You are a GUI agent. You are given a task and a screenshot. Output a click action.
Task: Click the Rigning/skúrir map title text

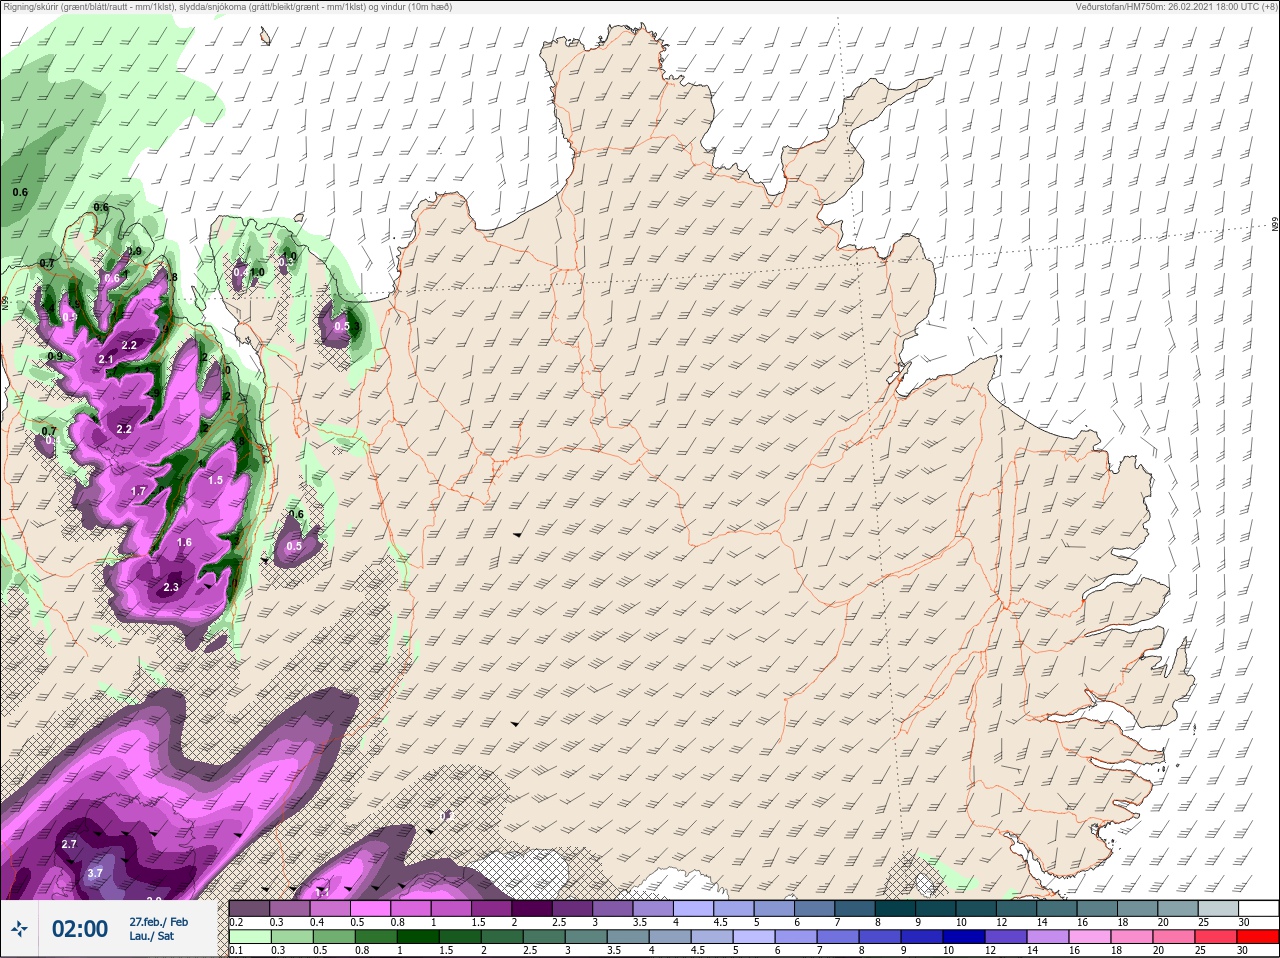227,7
